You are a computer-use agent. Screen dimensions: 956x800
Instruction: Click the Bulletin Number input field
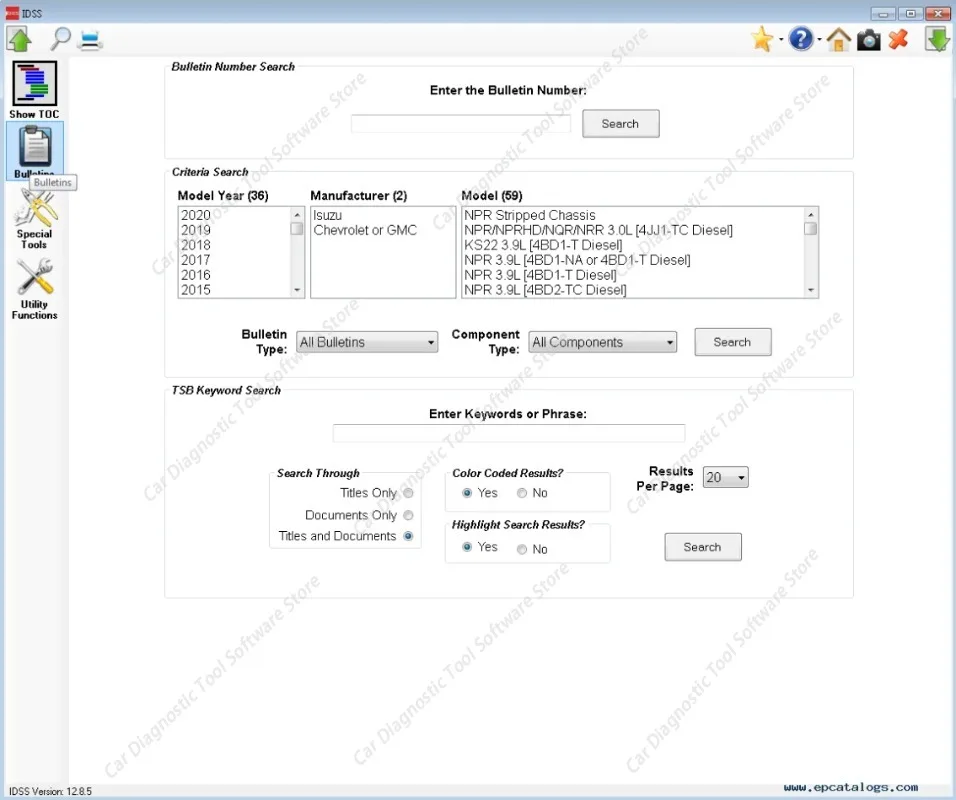point(461,124)
